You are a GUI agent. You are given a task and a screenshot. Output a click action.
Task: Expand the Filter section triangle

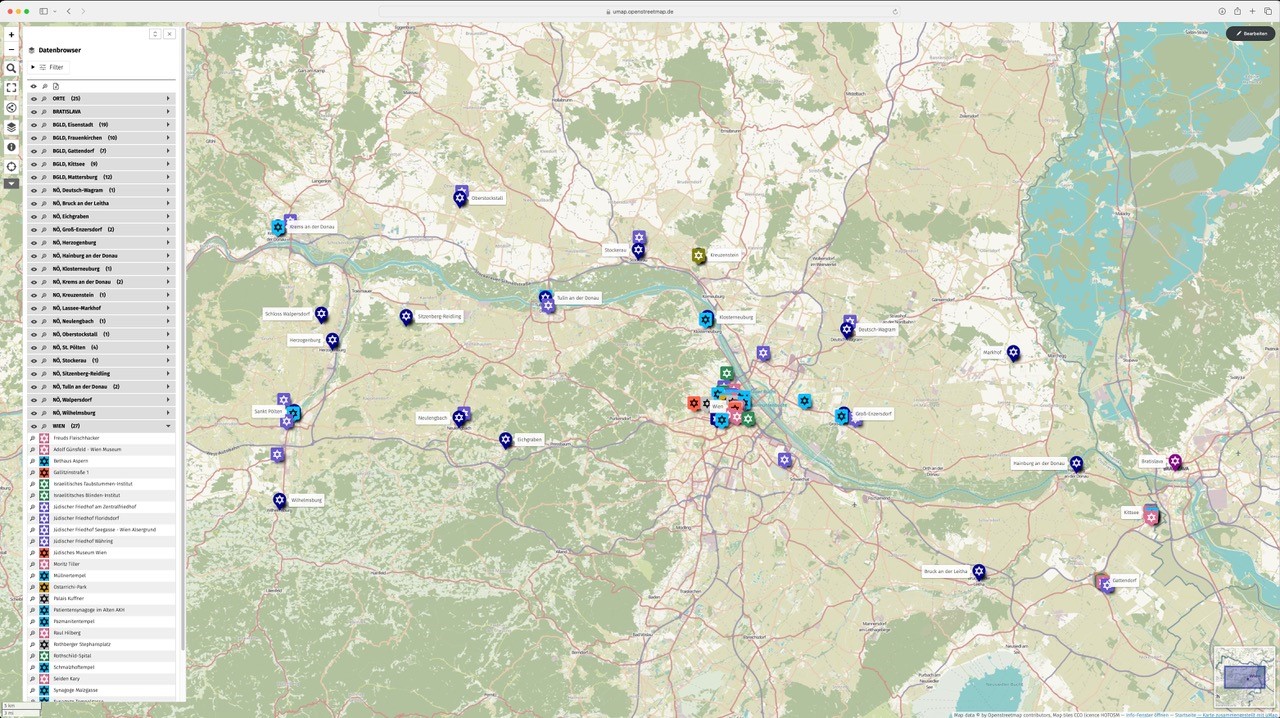click(33, 67)
